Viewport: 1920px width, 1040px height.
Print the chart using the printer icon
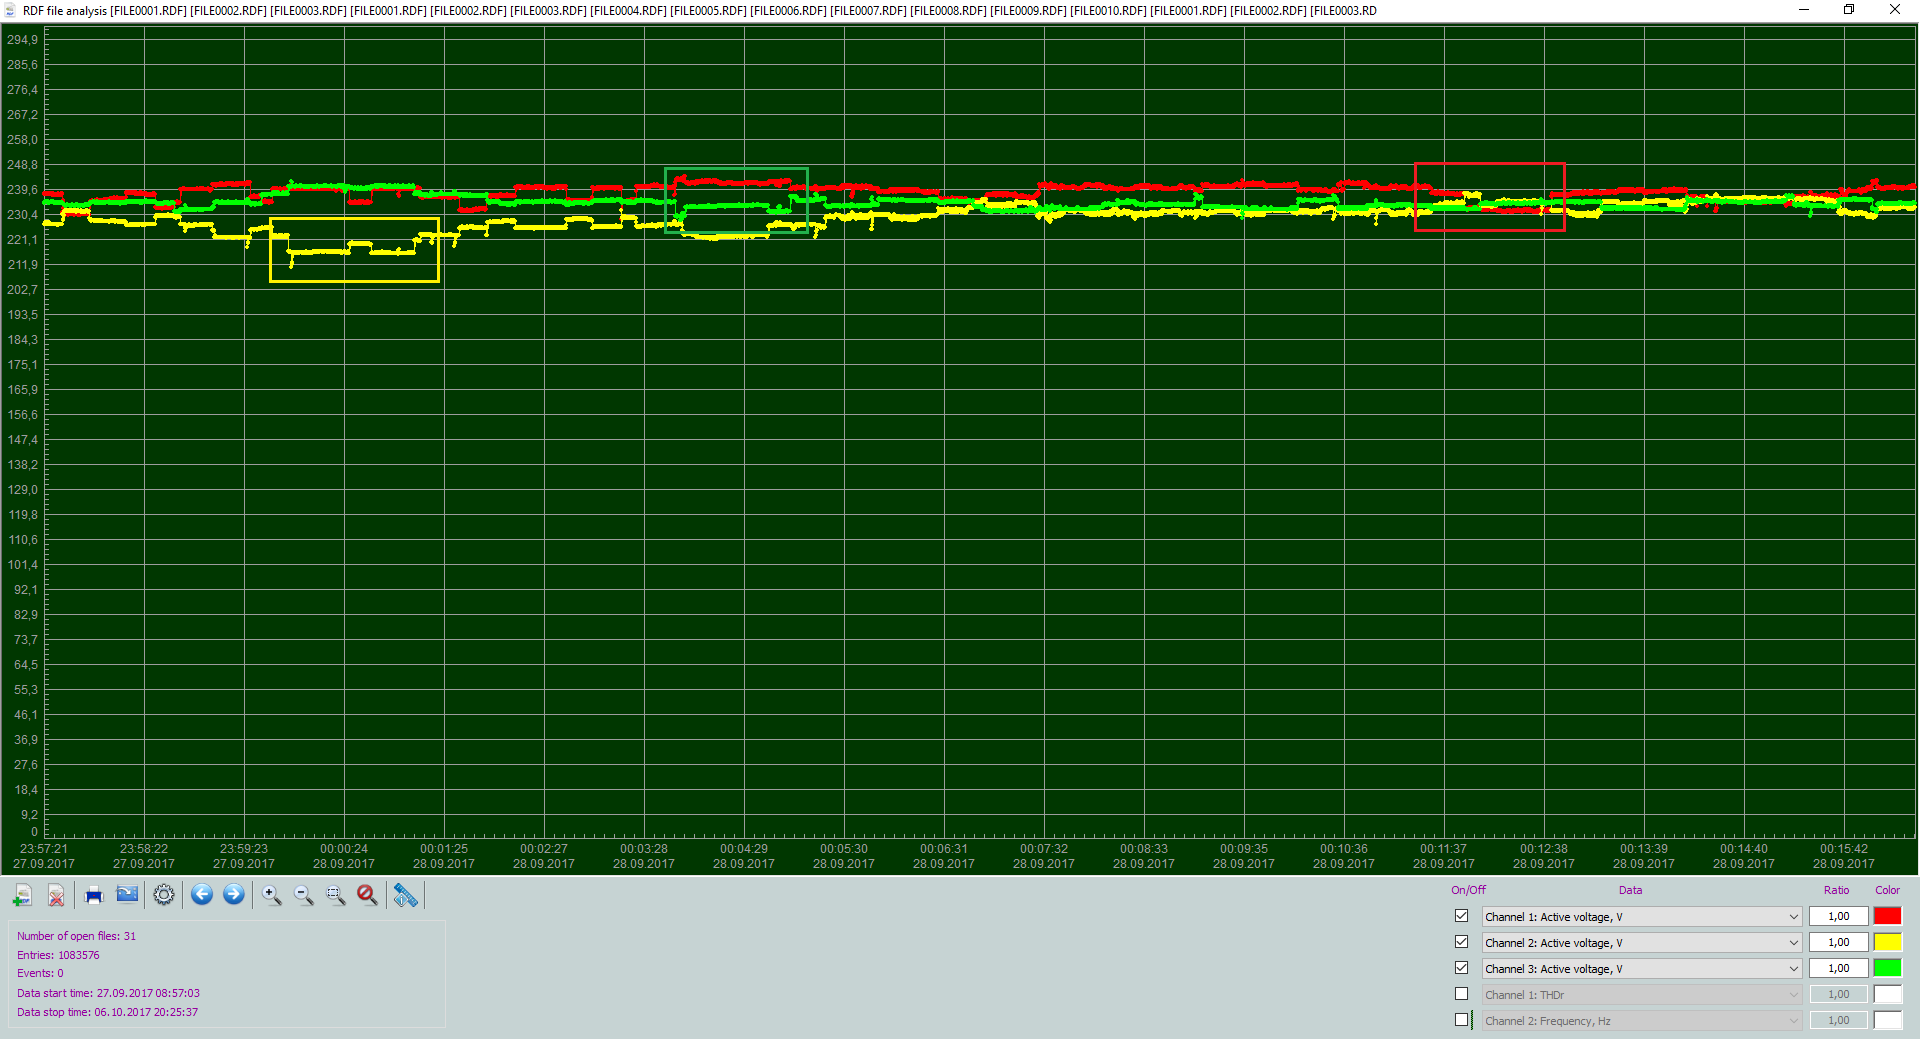point(94,895)
